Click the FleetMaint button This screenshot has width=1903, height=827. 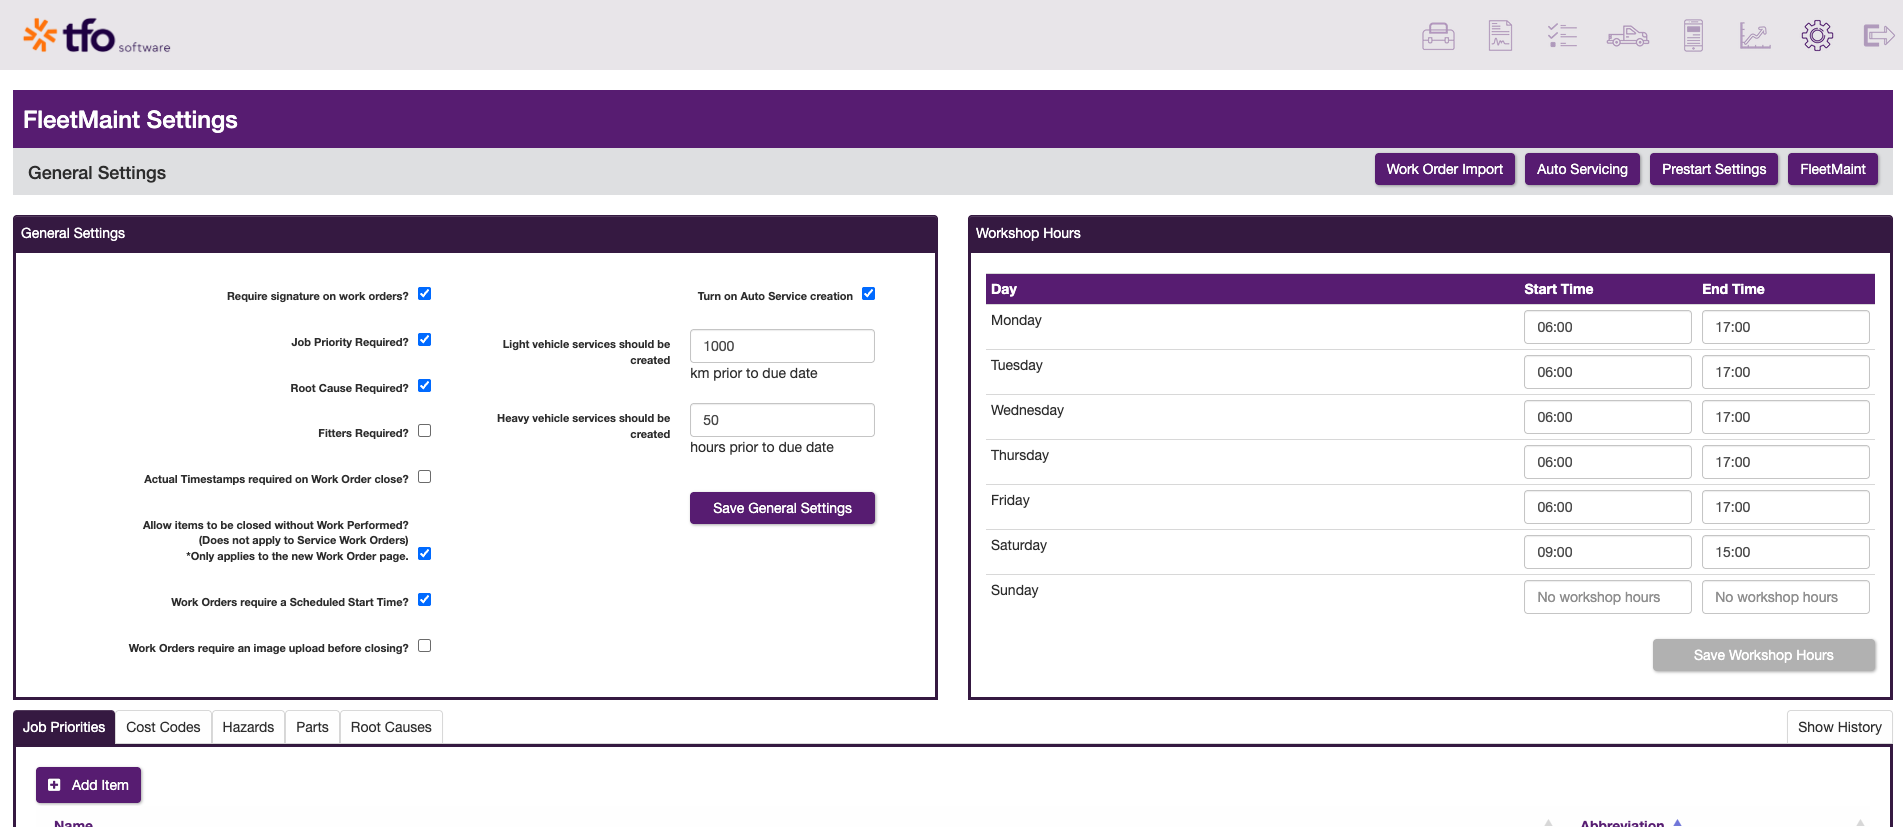[1833, 169]
